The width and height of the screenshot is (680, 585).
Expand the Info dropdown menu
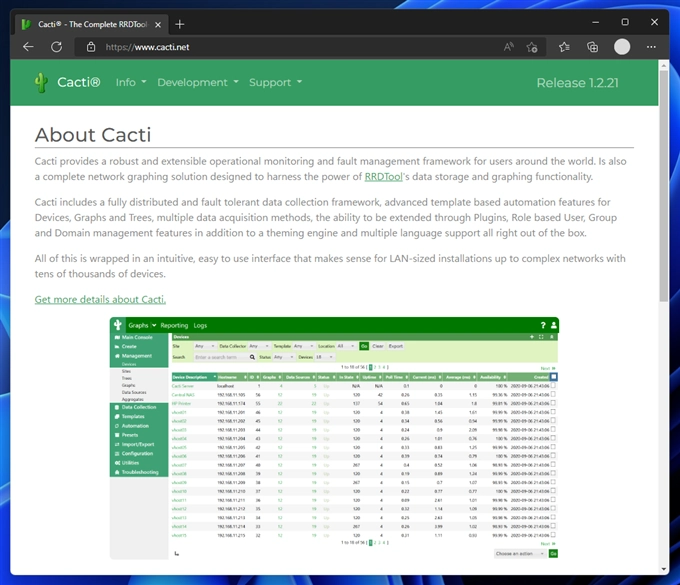point(131,82)
